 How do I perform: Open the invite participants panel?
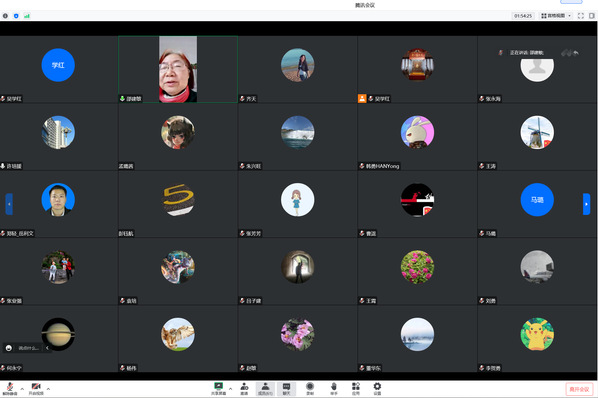pyautogui.click(x=244, y=388)
